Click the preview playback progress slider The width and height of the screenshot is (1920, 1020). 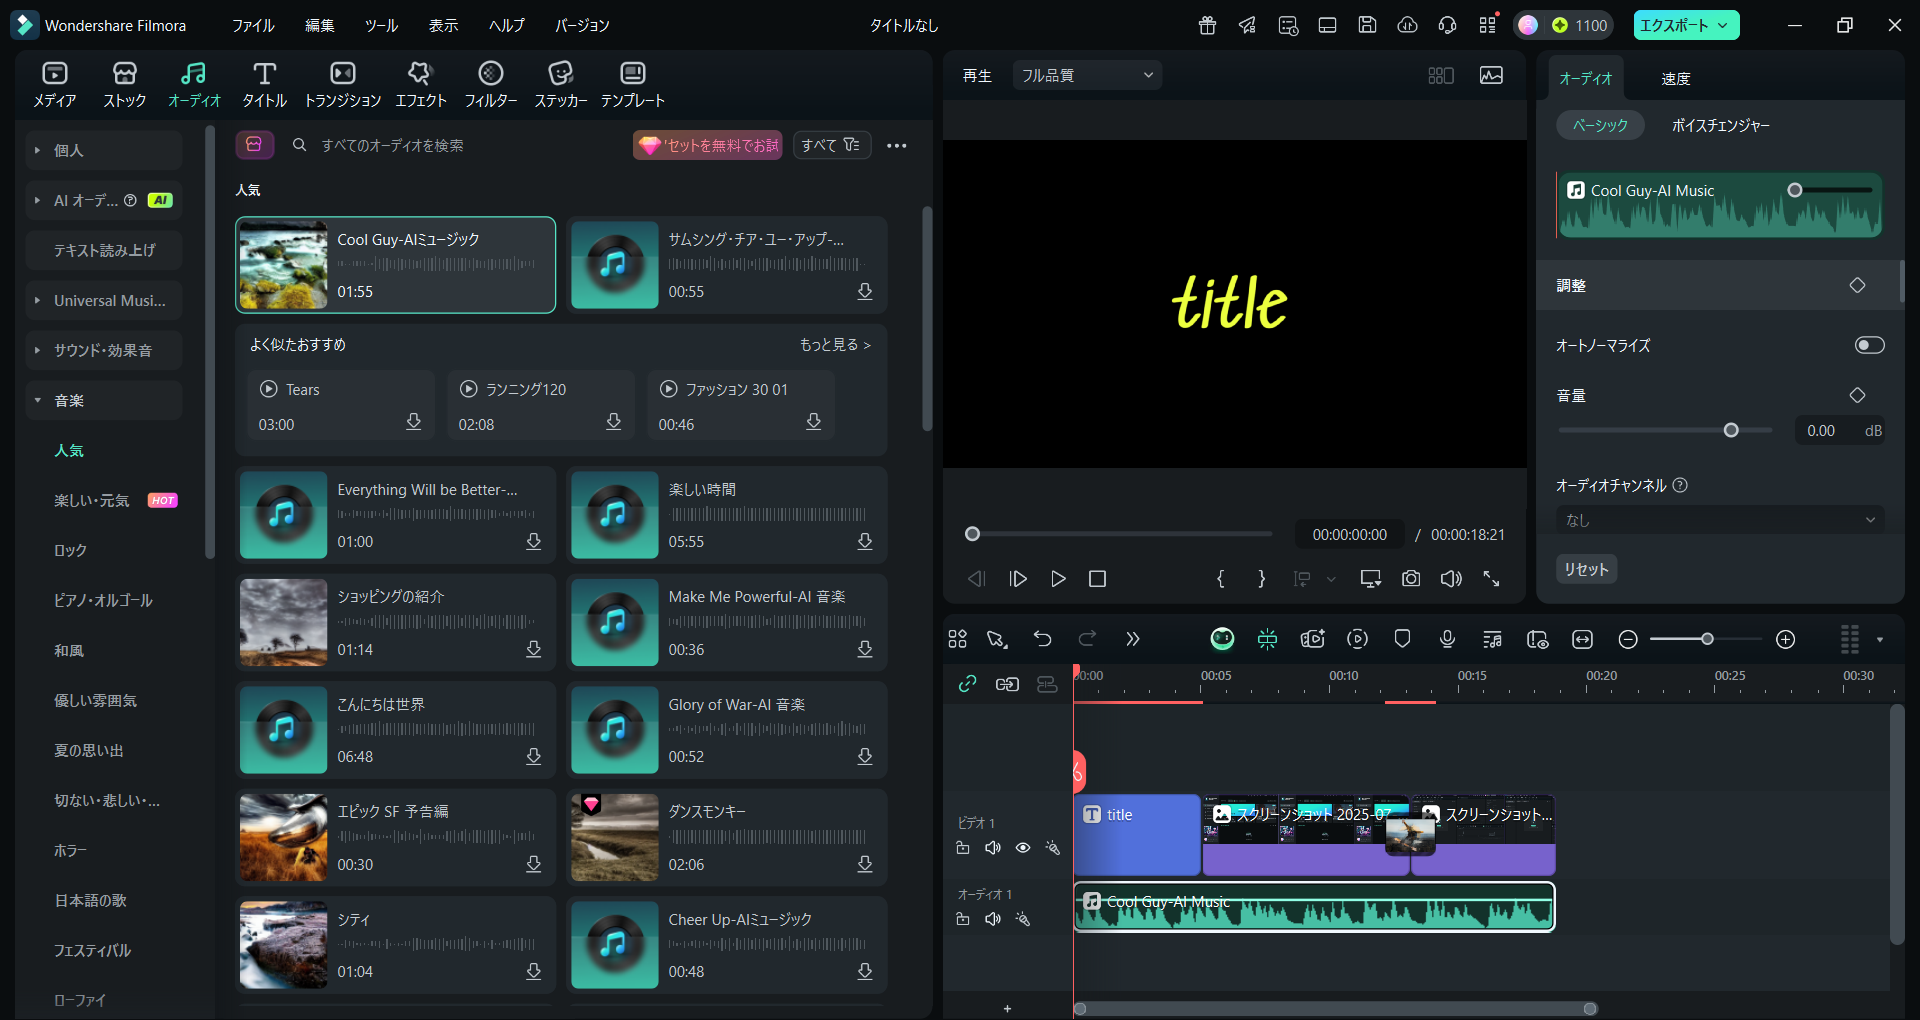tap(1119, 534)
